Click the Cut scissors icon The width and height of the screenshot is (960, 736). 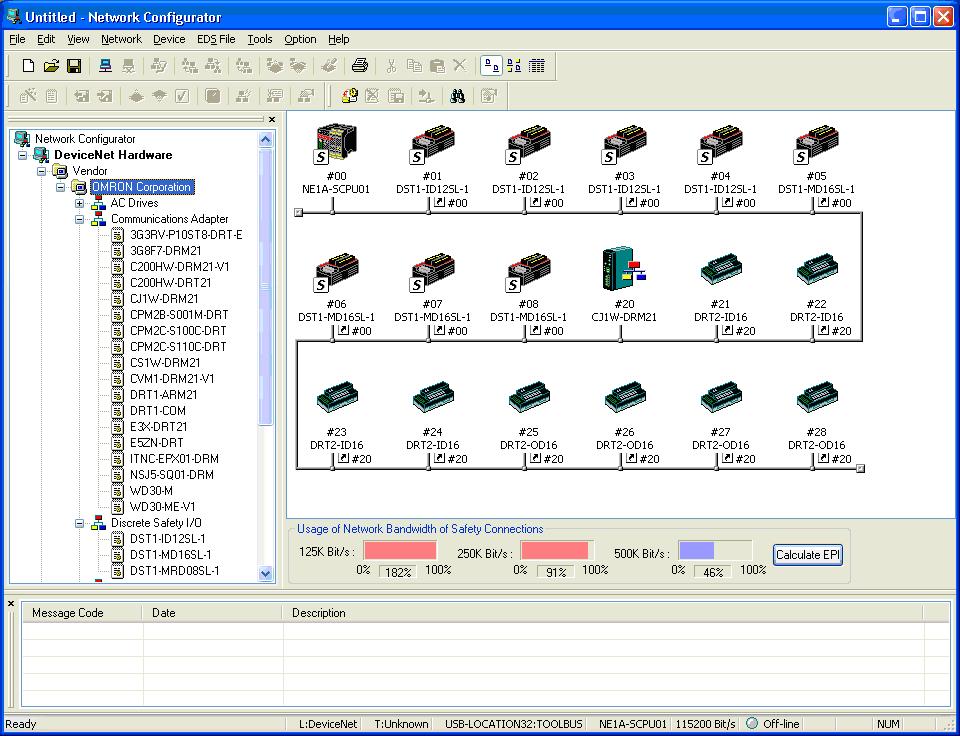(391, 66)
